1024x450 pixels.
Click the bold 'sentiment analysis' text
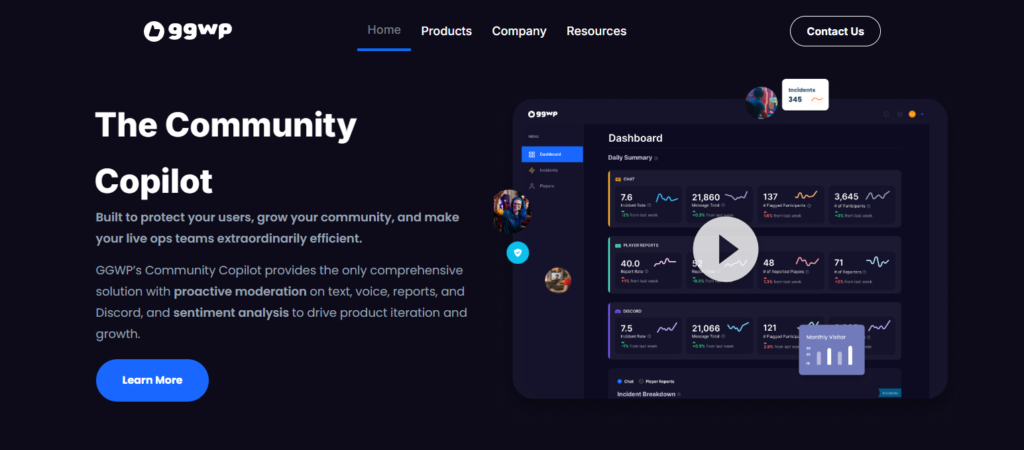coord(231,313)
